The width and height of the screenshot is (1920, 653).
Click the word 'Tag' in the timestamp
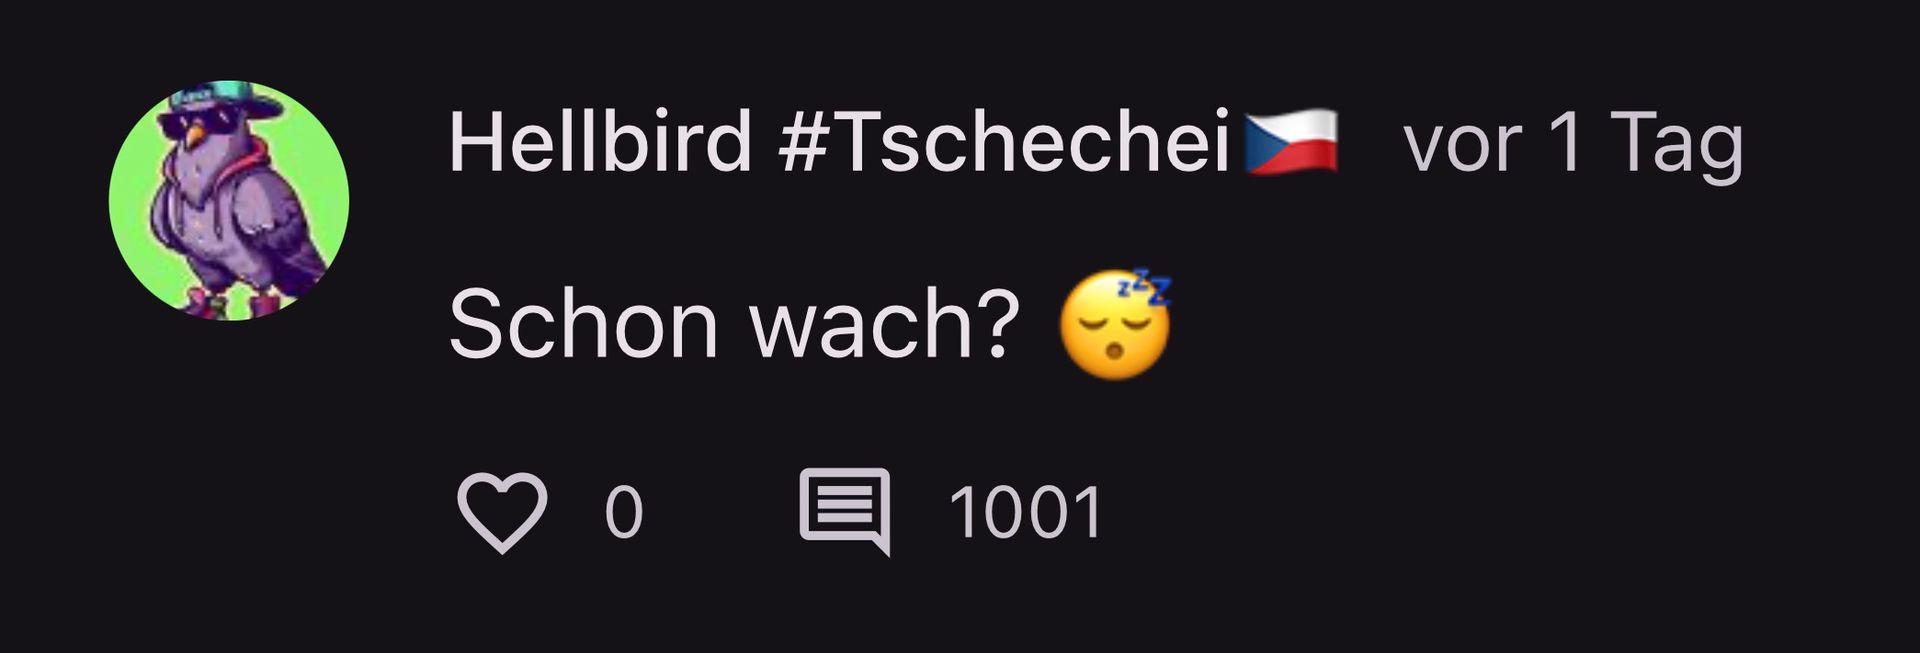click(1677, 146)
